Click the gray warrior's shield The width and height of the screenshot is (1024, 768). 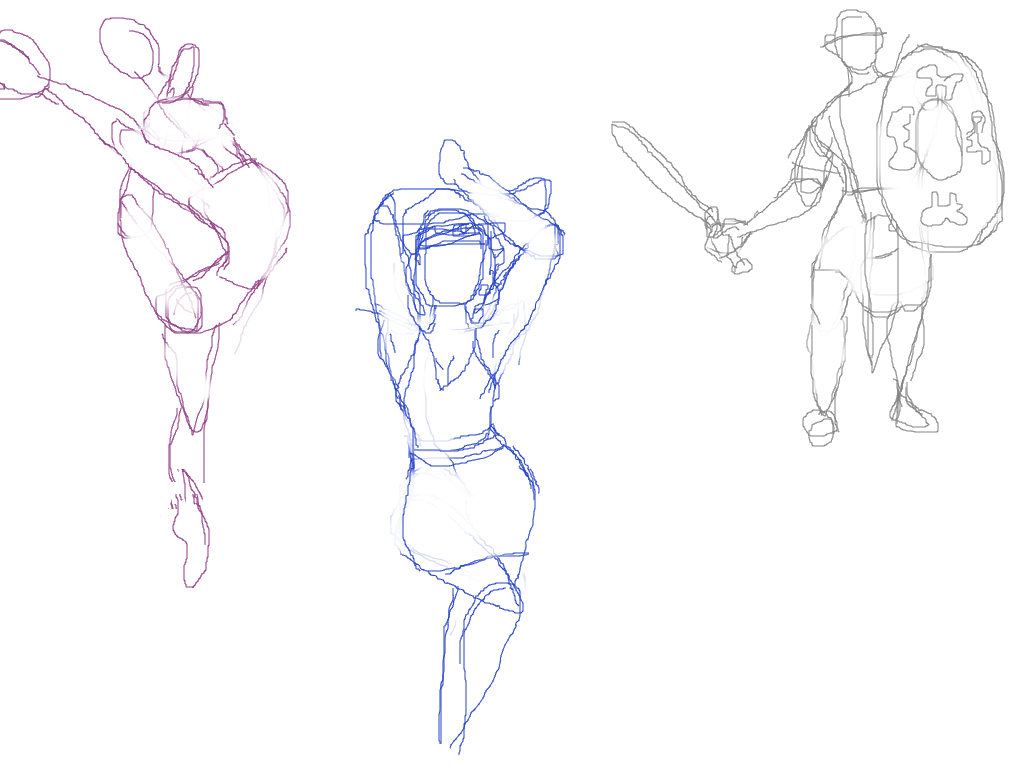point(940,148)
